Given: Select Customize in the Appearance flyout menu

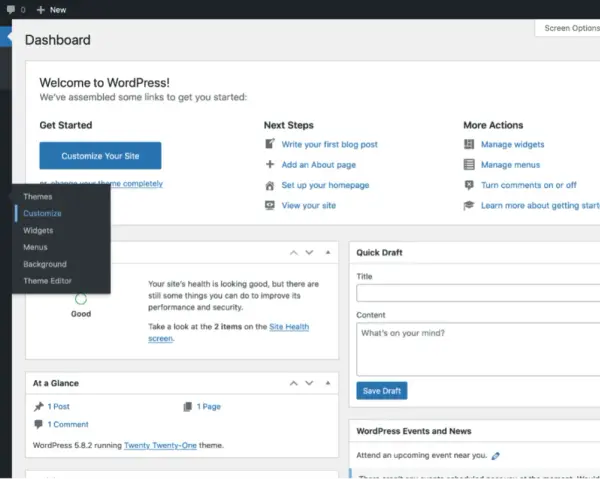Looking at the screenshot, I should pyautogui.click(x=42, y=213).
